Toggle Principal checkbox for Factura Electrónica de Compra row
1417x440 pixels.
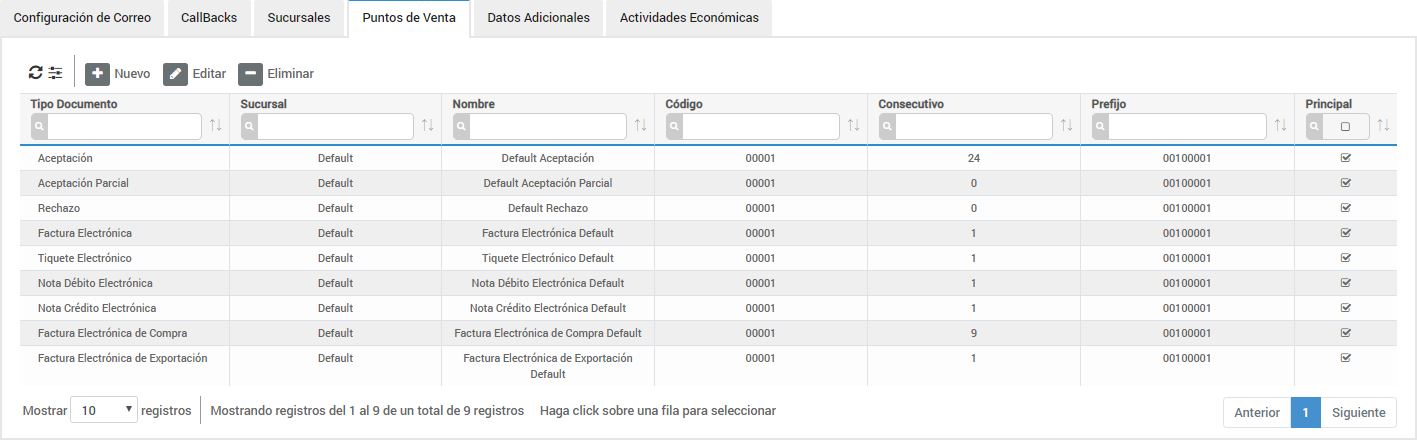click(x=1345, y=333)
